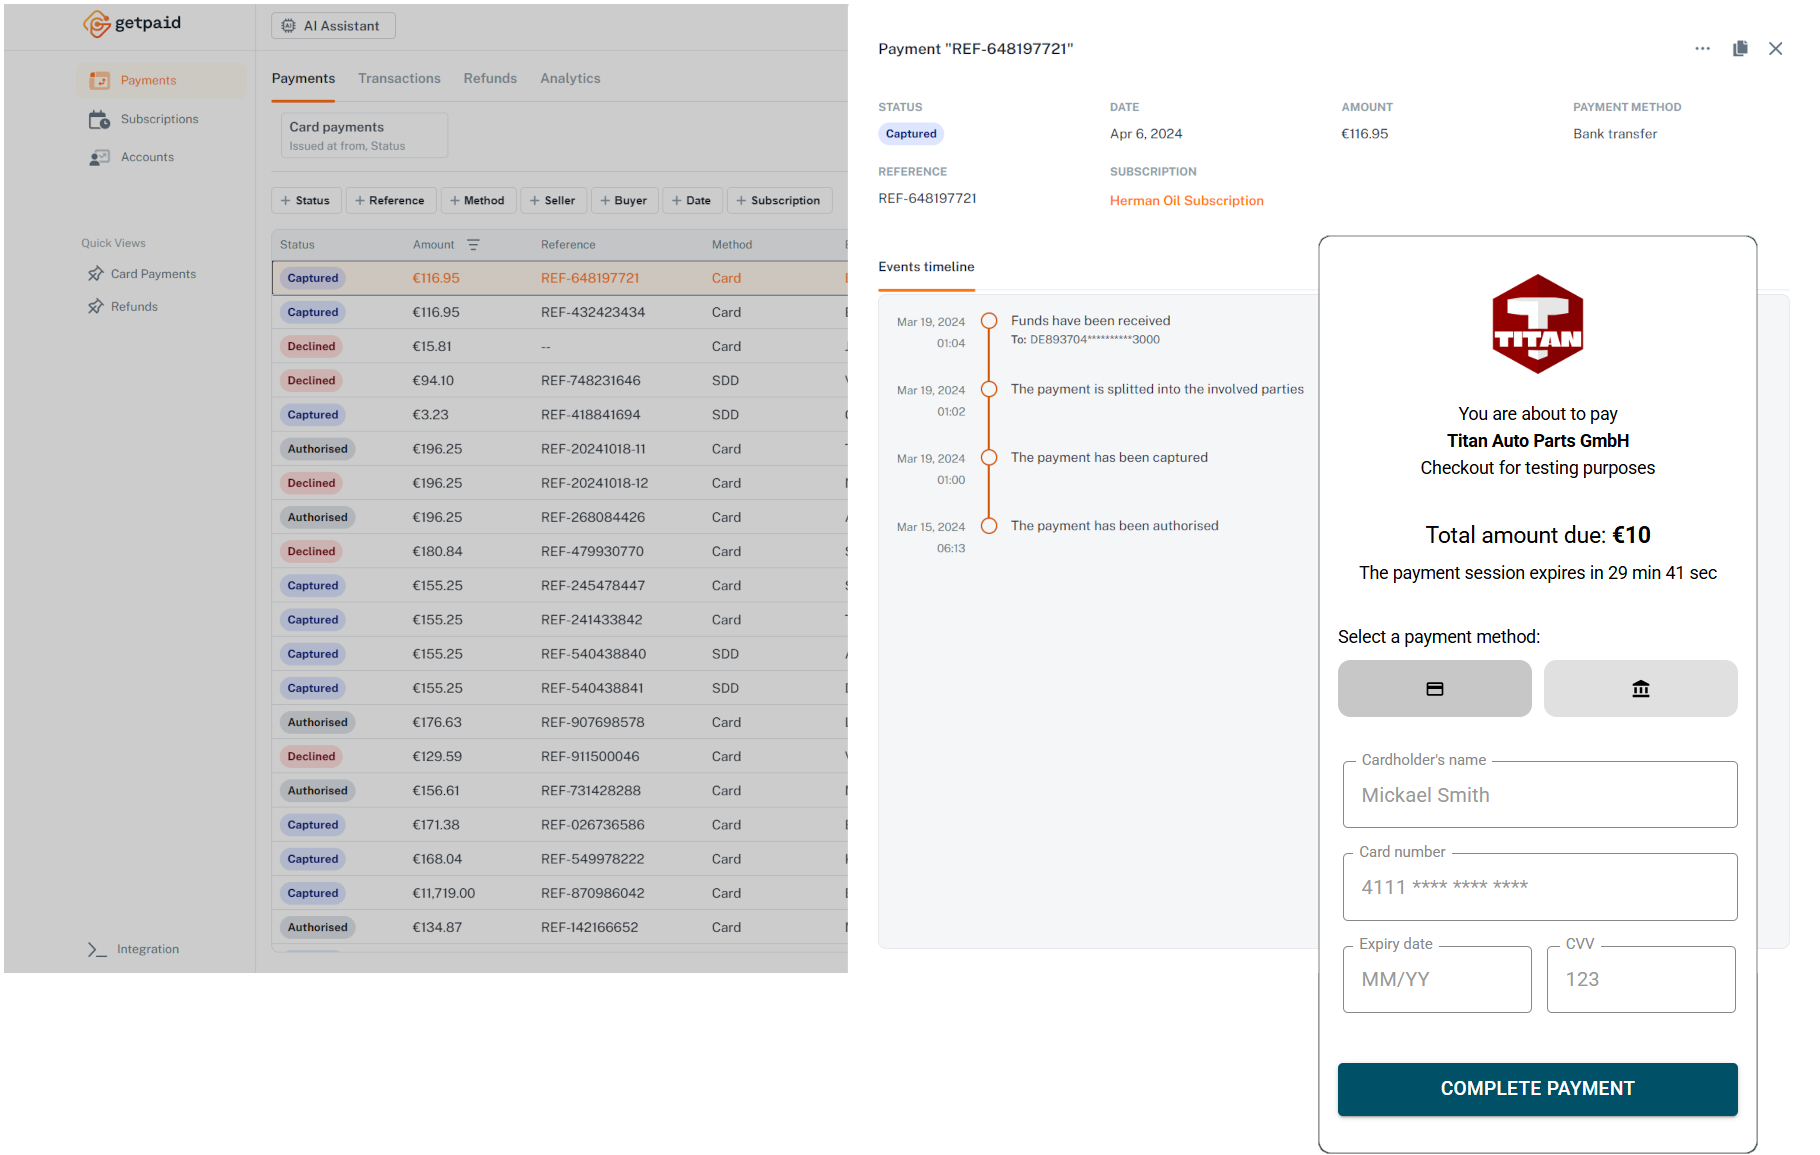Add a Status filter to the payments list

306,200
